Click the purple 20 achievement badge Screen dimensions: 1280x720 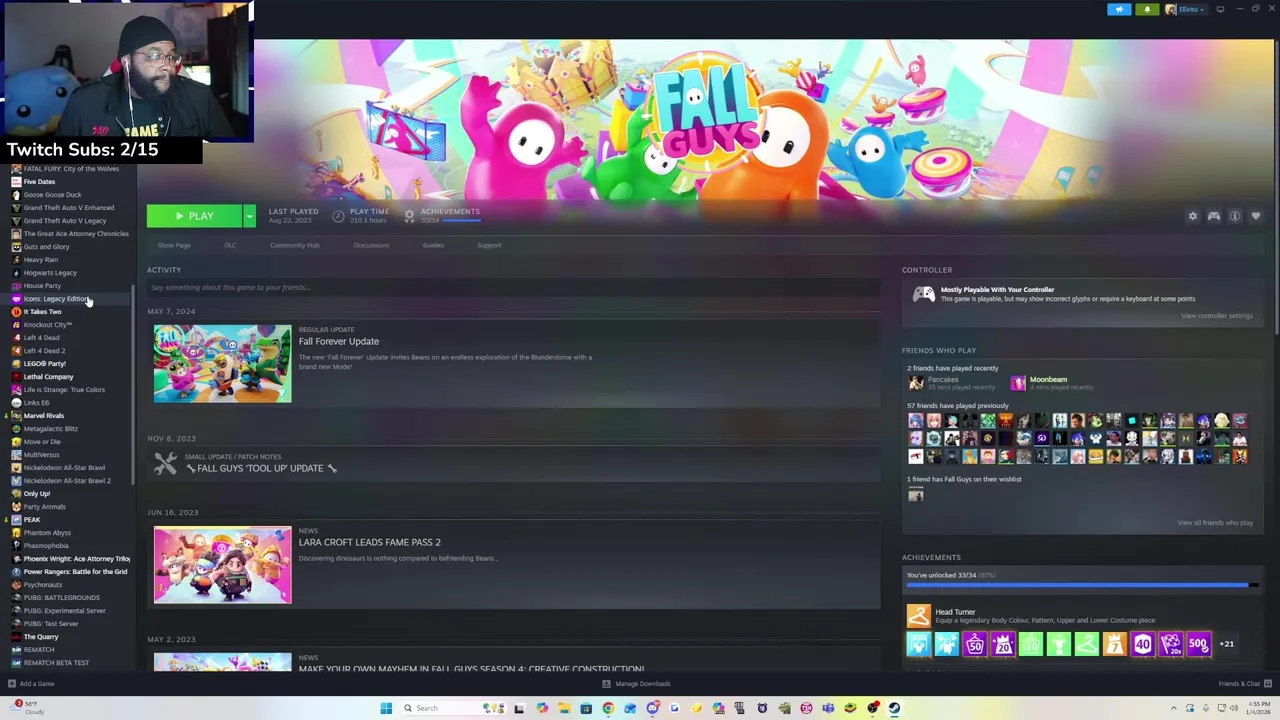(1002, 645)
